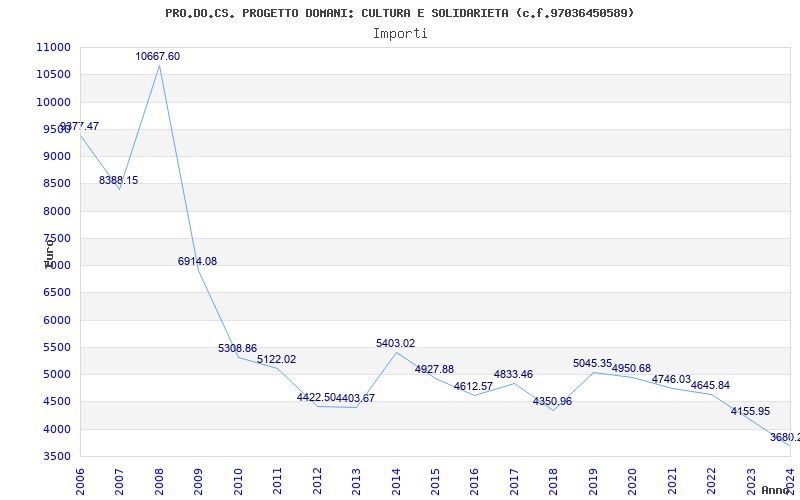Image resolution: width=800 pixels, height=500 pixels.
Task: Select the 9377.47 data label
Action: [80, 127]
